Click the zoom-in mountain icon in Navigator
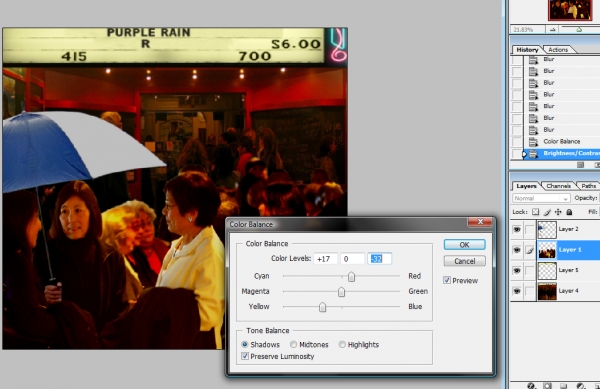Image resolution: width=600 pixels, height=389 pixels. pyautogui.click(x=579, y=29)
